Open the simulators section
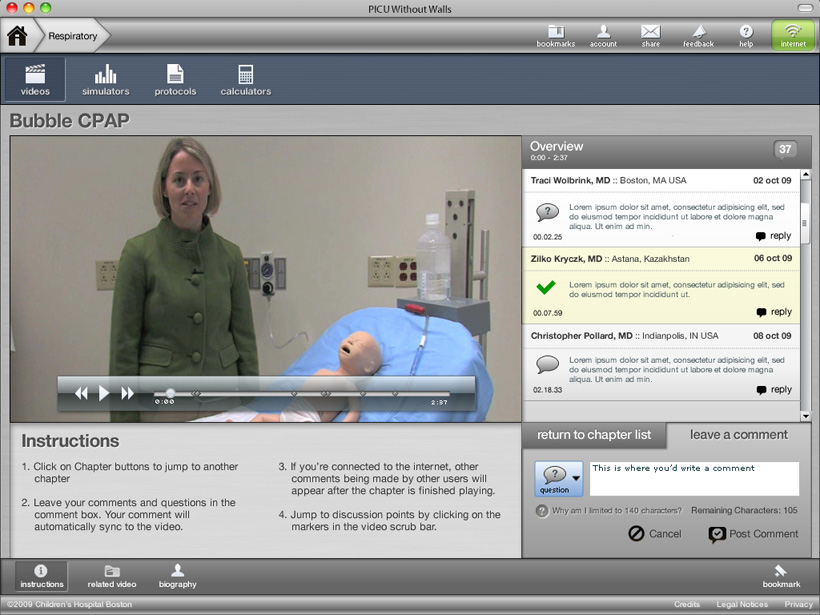 [105, 79]
